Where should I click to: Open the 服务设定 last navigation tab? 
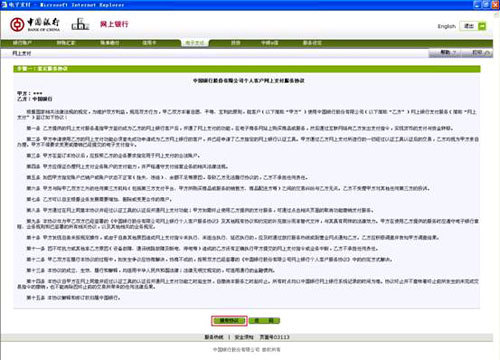pos(312,43)
